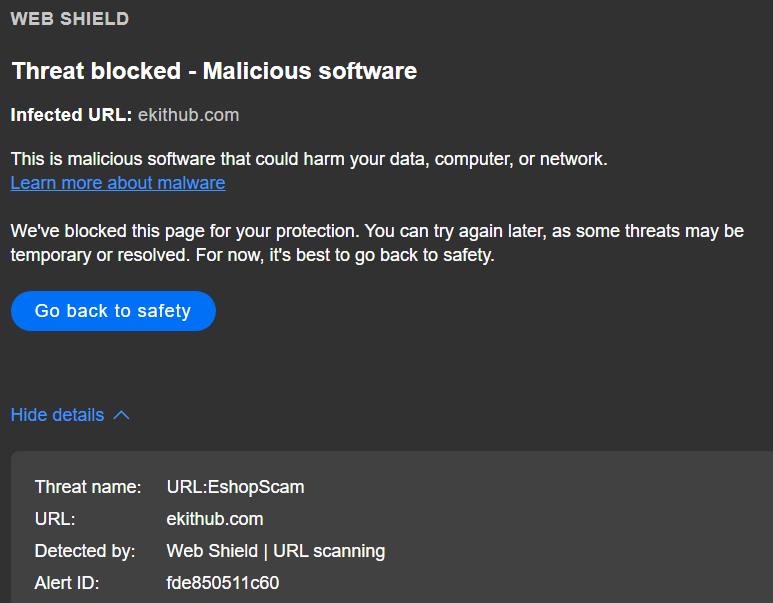Click the chevron arrow beside Hide details

tap(121, 415)
